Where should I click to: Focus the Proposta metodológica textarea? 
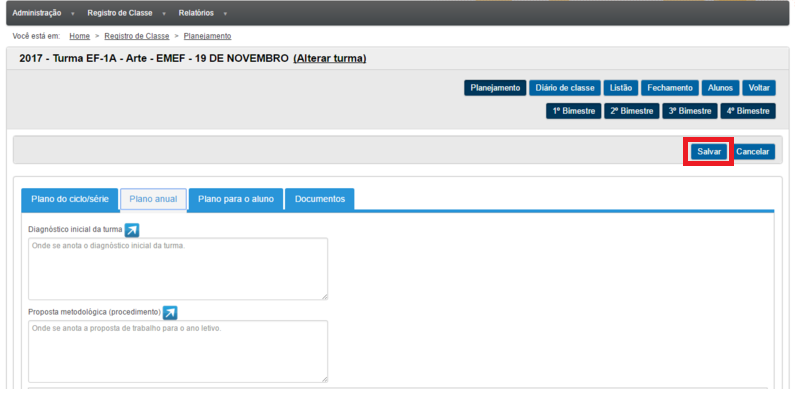click(178, 351)
